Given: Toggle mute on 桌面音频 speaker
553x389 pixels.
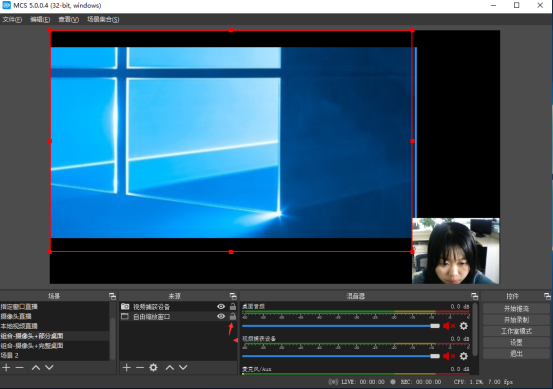Looking at the screenshot, I should pyautogui.click(x=449, y=326).
